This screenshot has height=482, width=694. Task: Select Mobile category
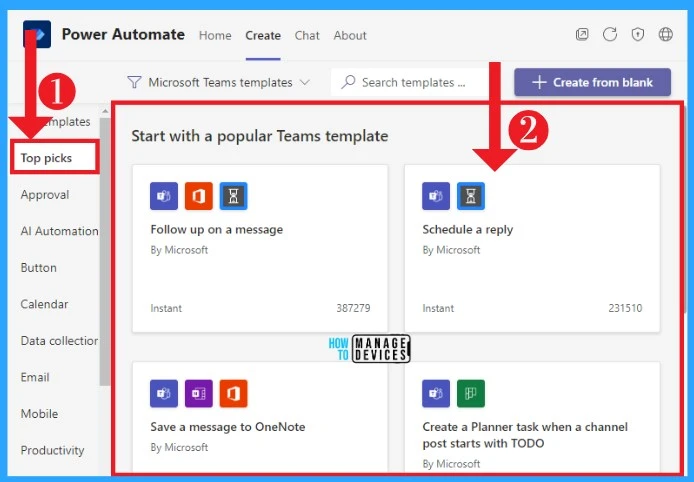(x=39, y=414)
